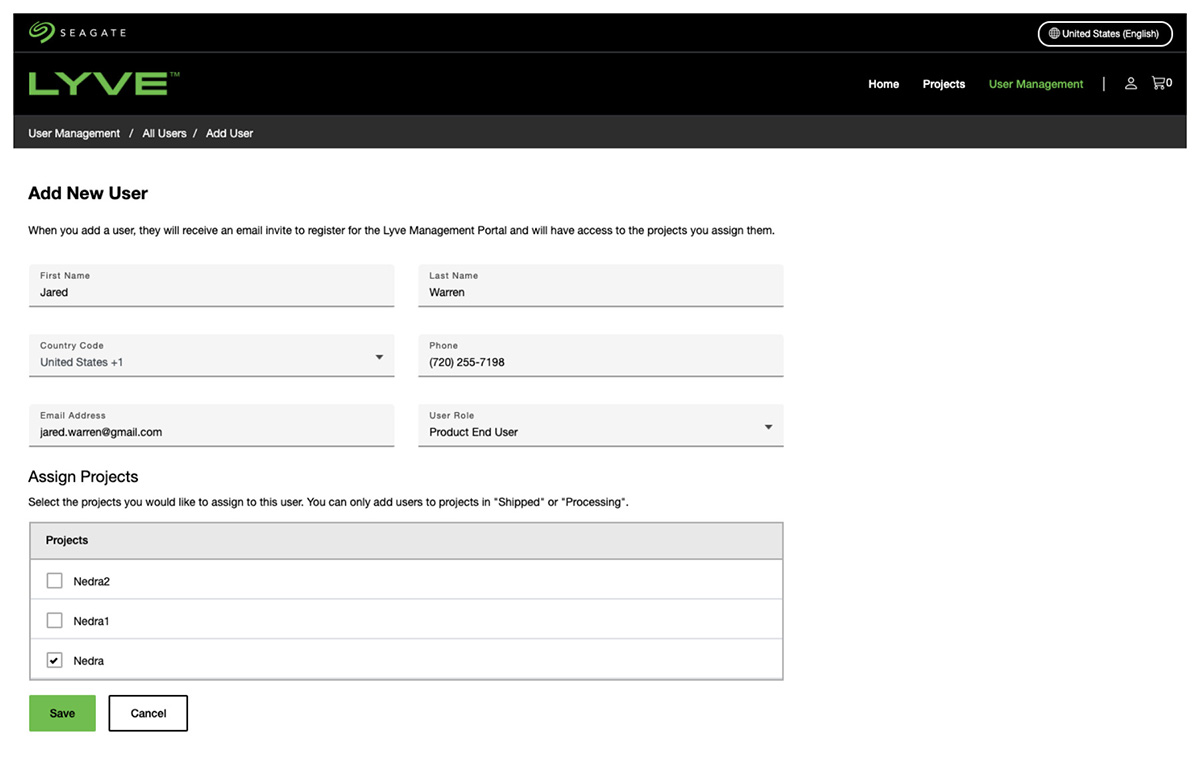The height and width of the screenshot is (757, 1200).
Task: Open the User Management menu item
Action: [1036, 84]
